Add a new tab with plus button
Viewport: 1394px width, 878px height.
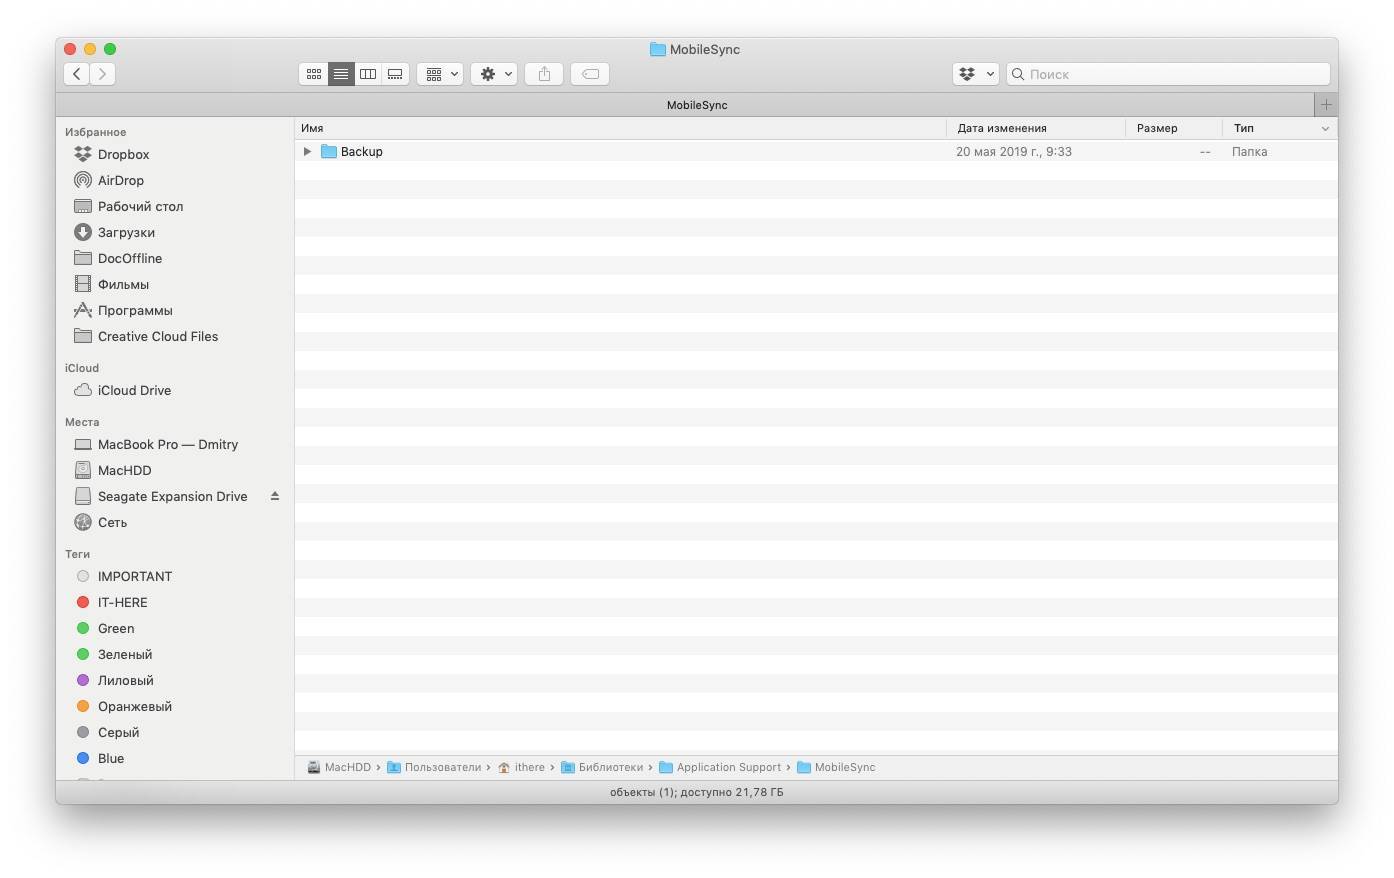[x=1326, y=105]
